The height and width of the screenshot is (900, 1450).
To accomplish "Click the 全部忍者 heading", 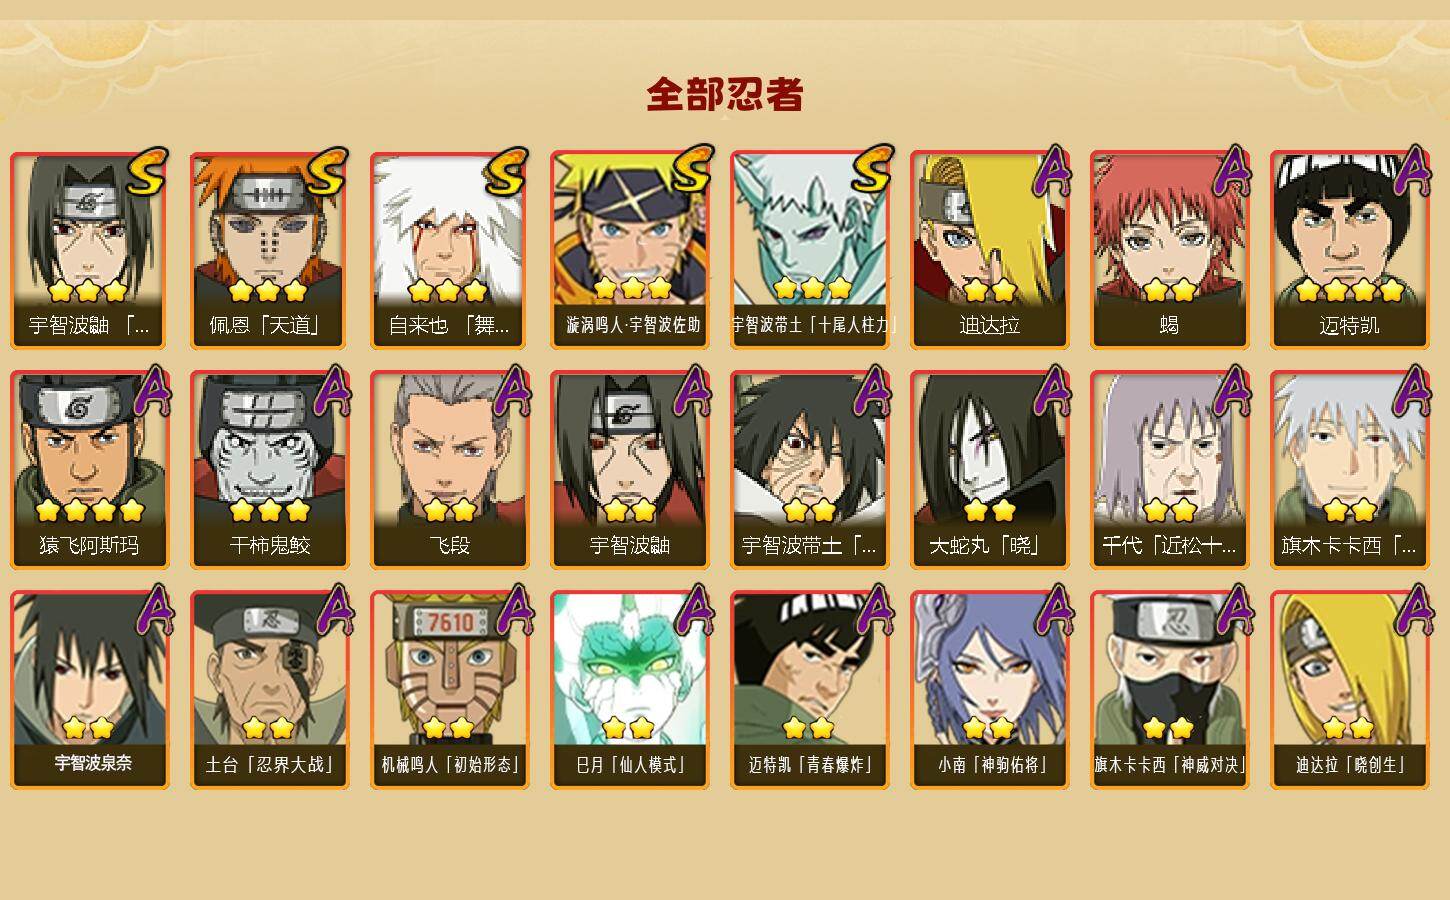I will pos(725,94).
